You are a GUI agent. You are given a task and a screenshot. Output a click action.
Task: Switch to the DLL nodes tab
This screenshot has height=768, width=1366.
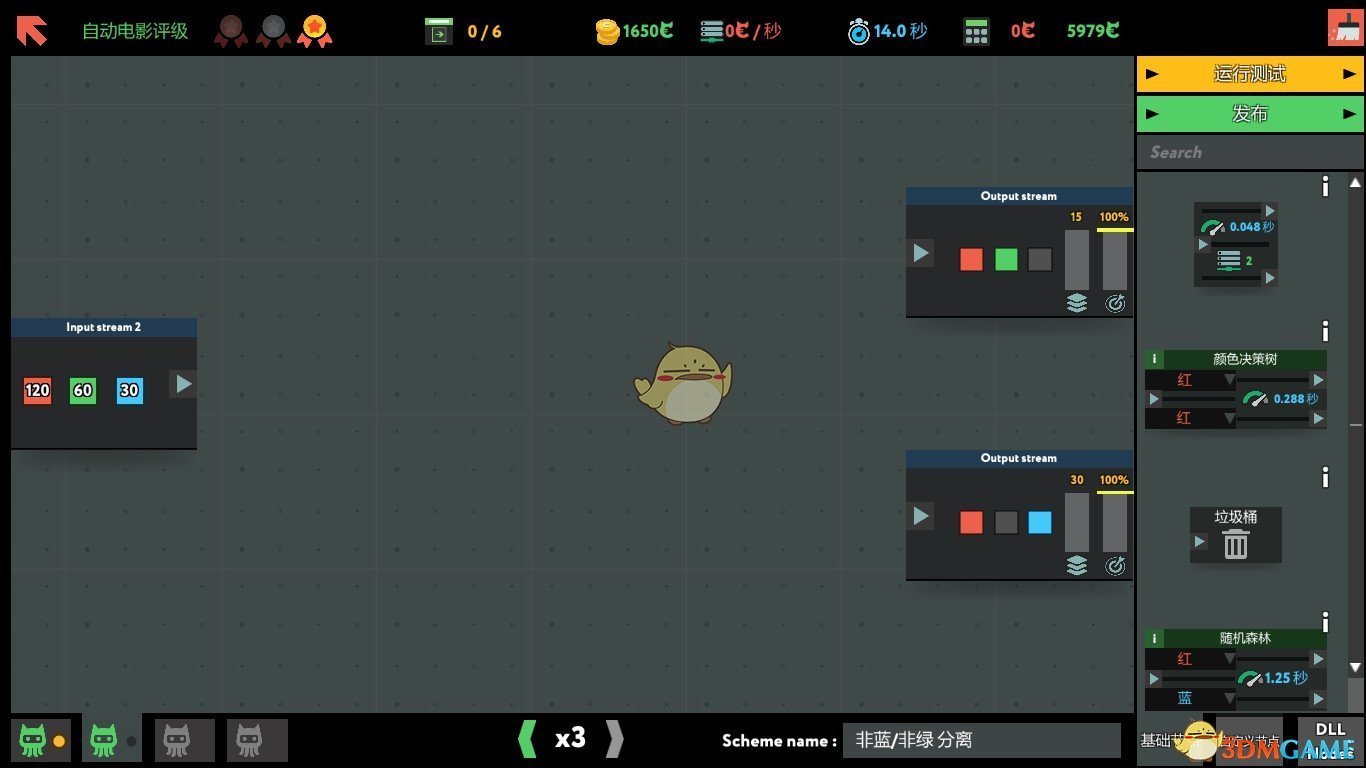tap(1330, 740)
